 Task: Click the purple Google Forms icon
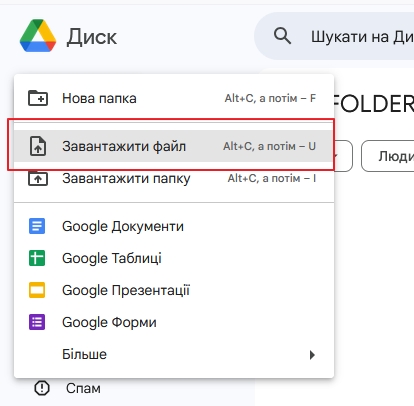[37, 322]
